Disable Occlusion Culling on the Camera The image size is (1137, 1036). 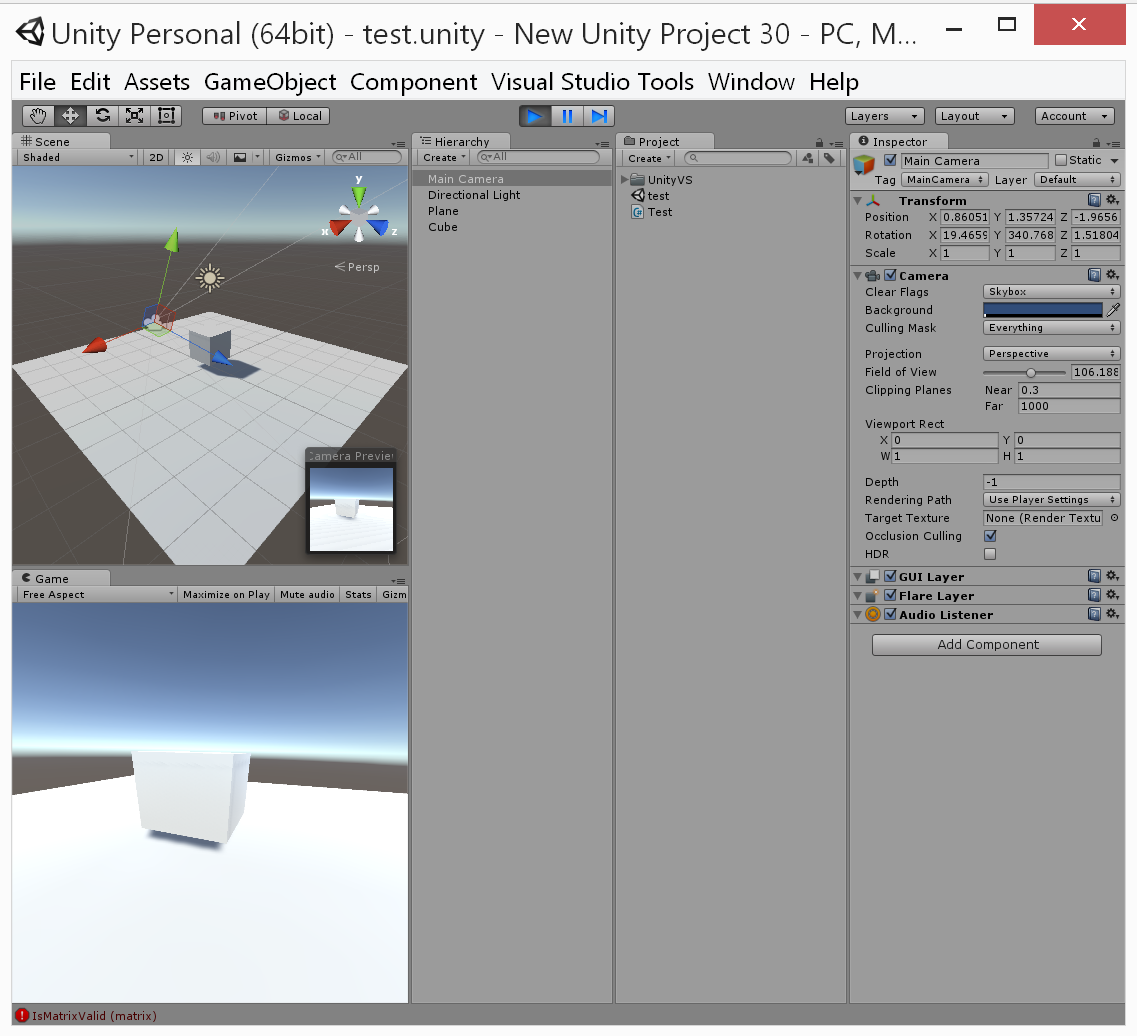coord(990,536)
